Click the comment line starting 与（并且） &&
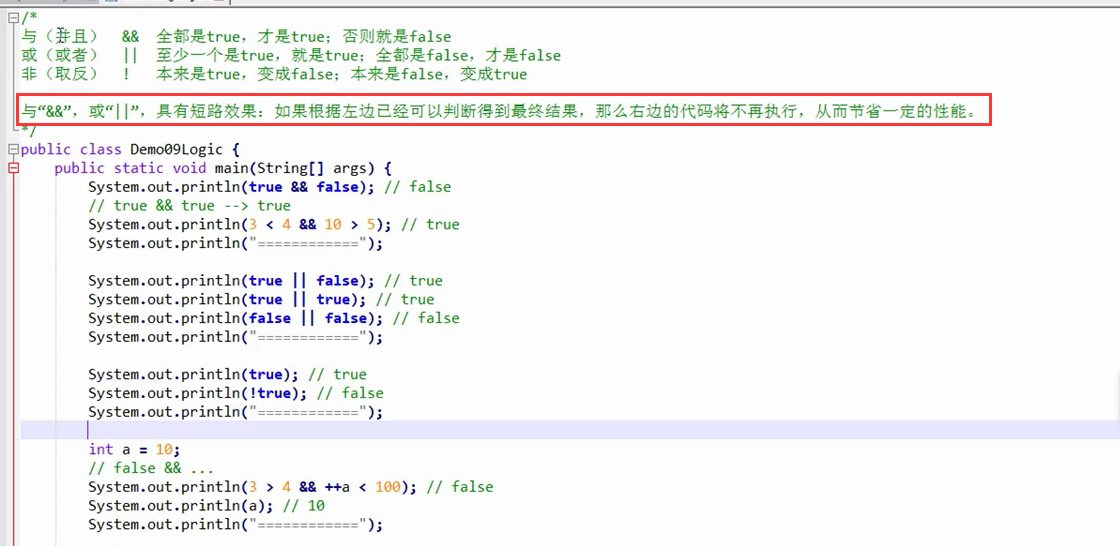This screenshot has height=546, width=1120. (236, 36)
